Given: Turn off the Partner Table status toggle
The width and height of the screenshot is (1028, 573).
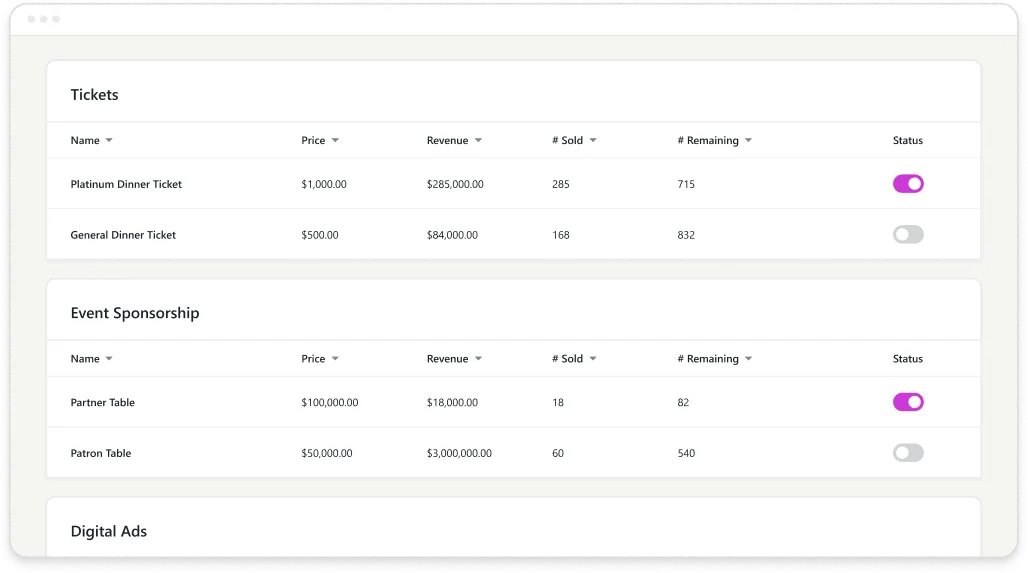Looking at the screenshot, I should coord(908,402).
